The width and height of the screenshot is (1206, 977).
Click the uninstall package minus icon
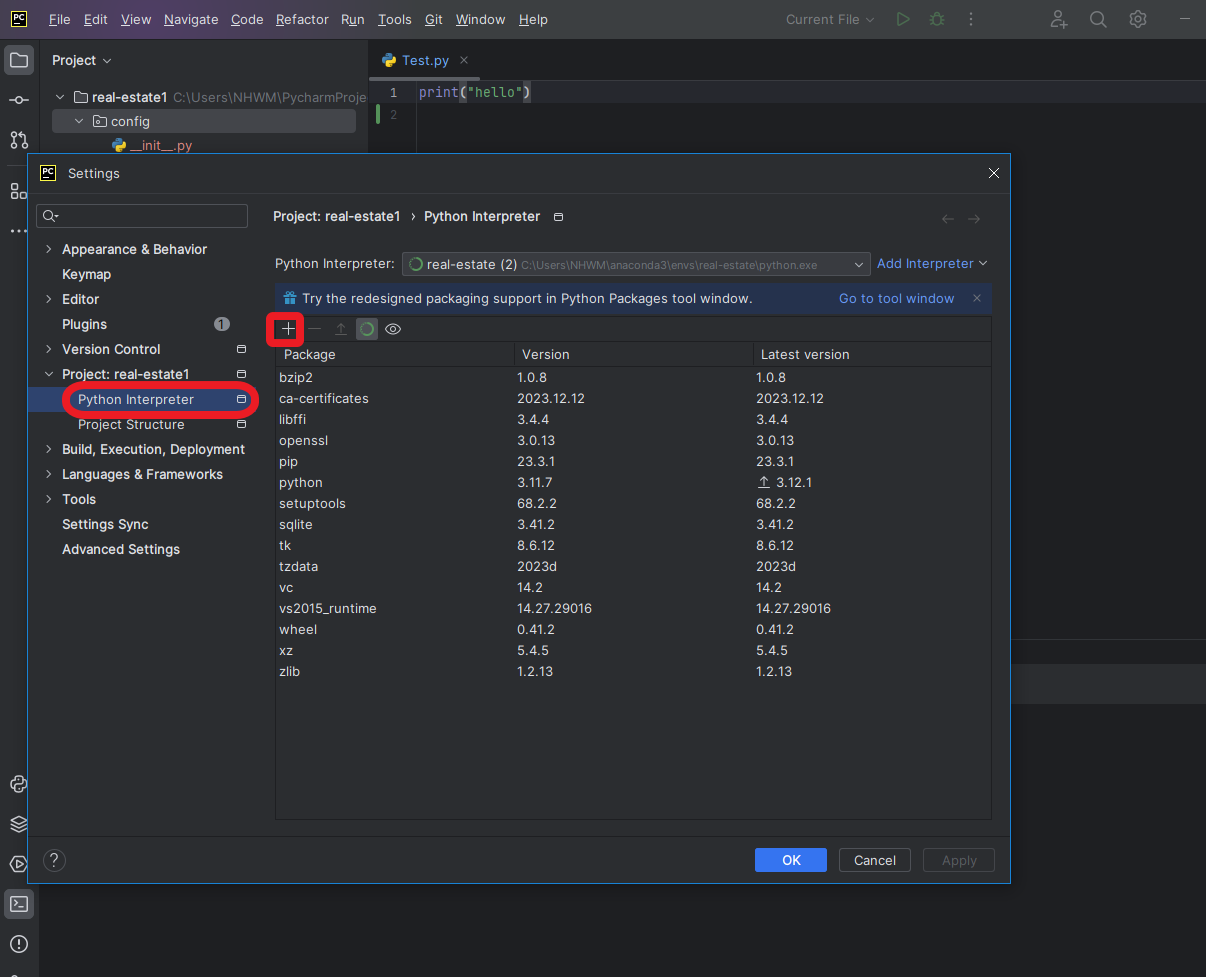tap(315, 329)
